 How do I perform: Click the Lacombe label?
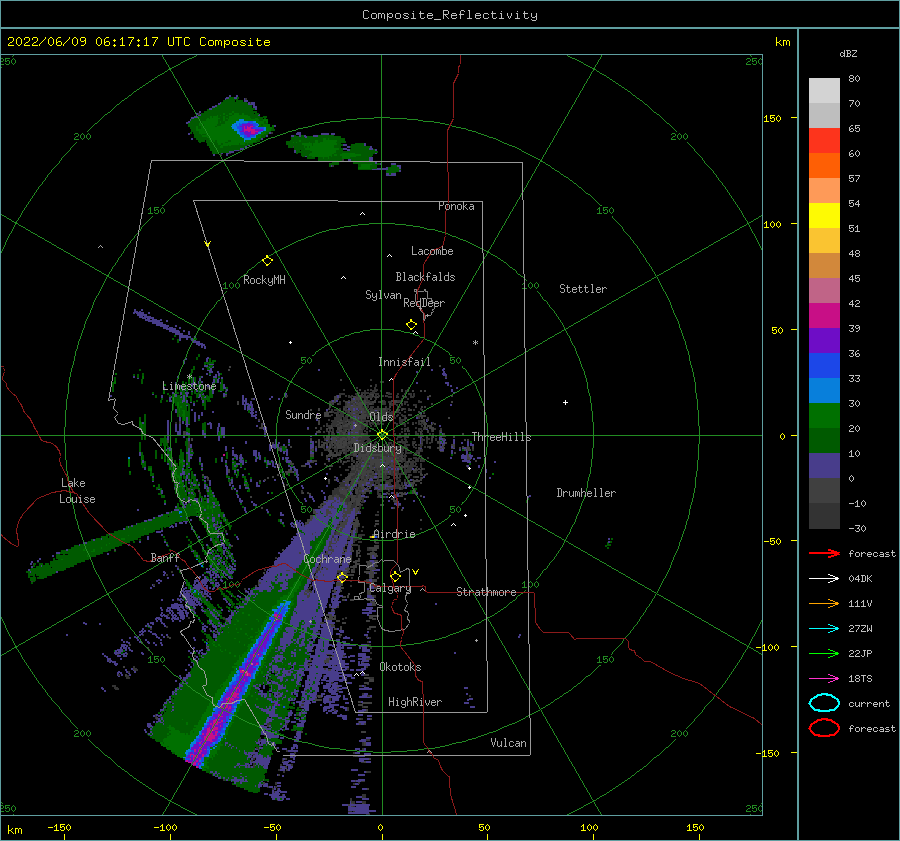(432, 251)
